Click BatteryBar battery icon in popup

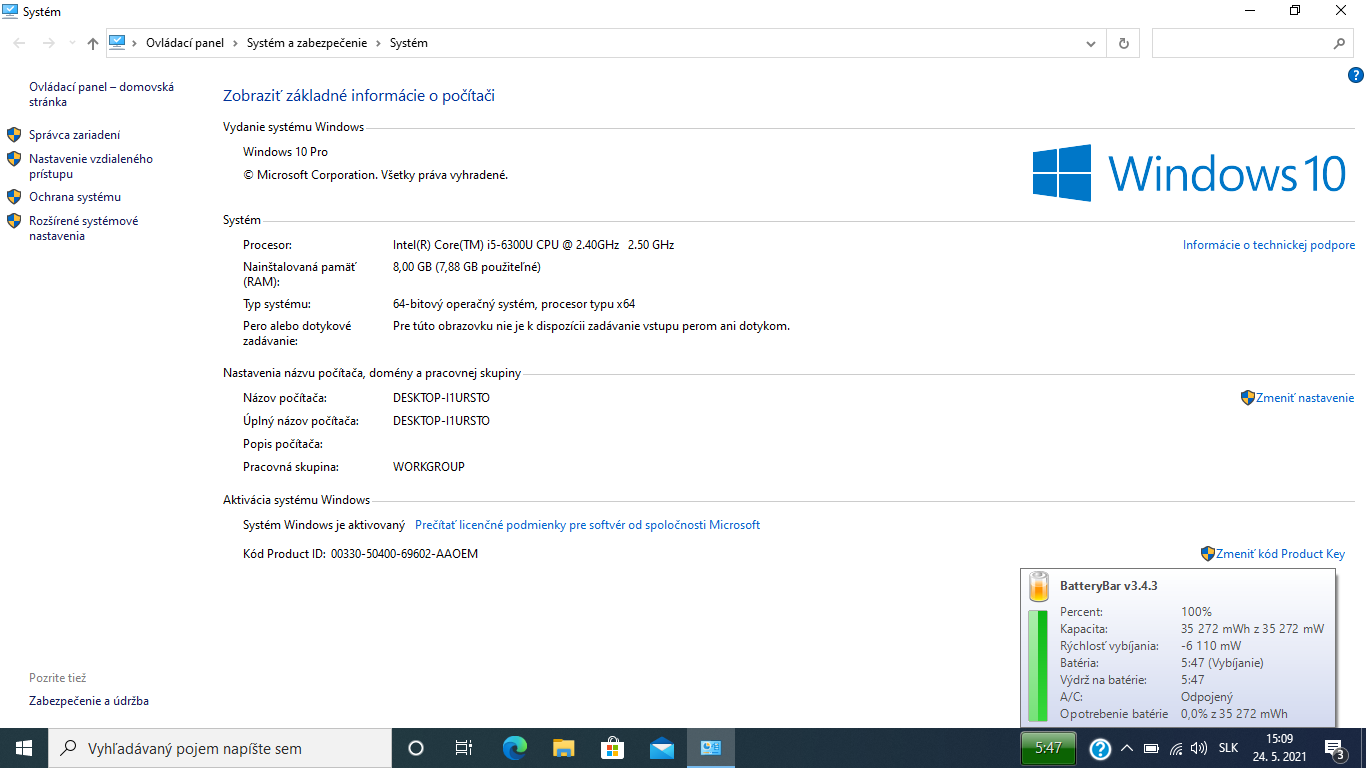click(1038, 586)
